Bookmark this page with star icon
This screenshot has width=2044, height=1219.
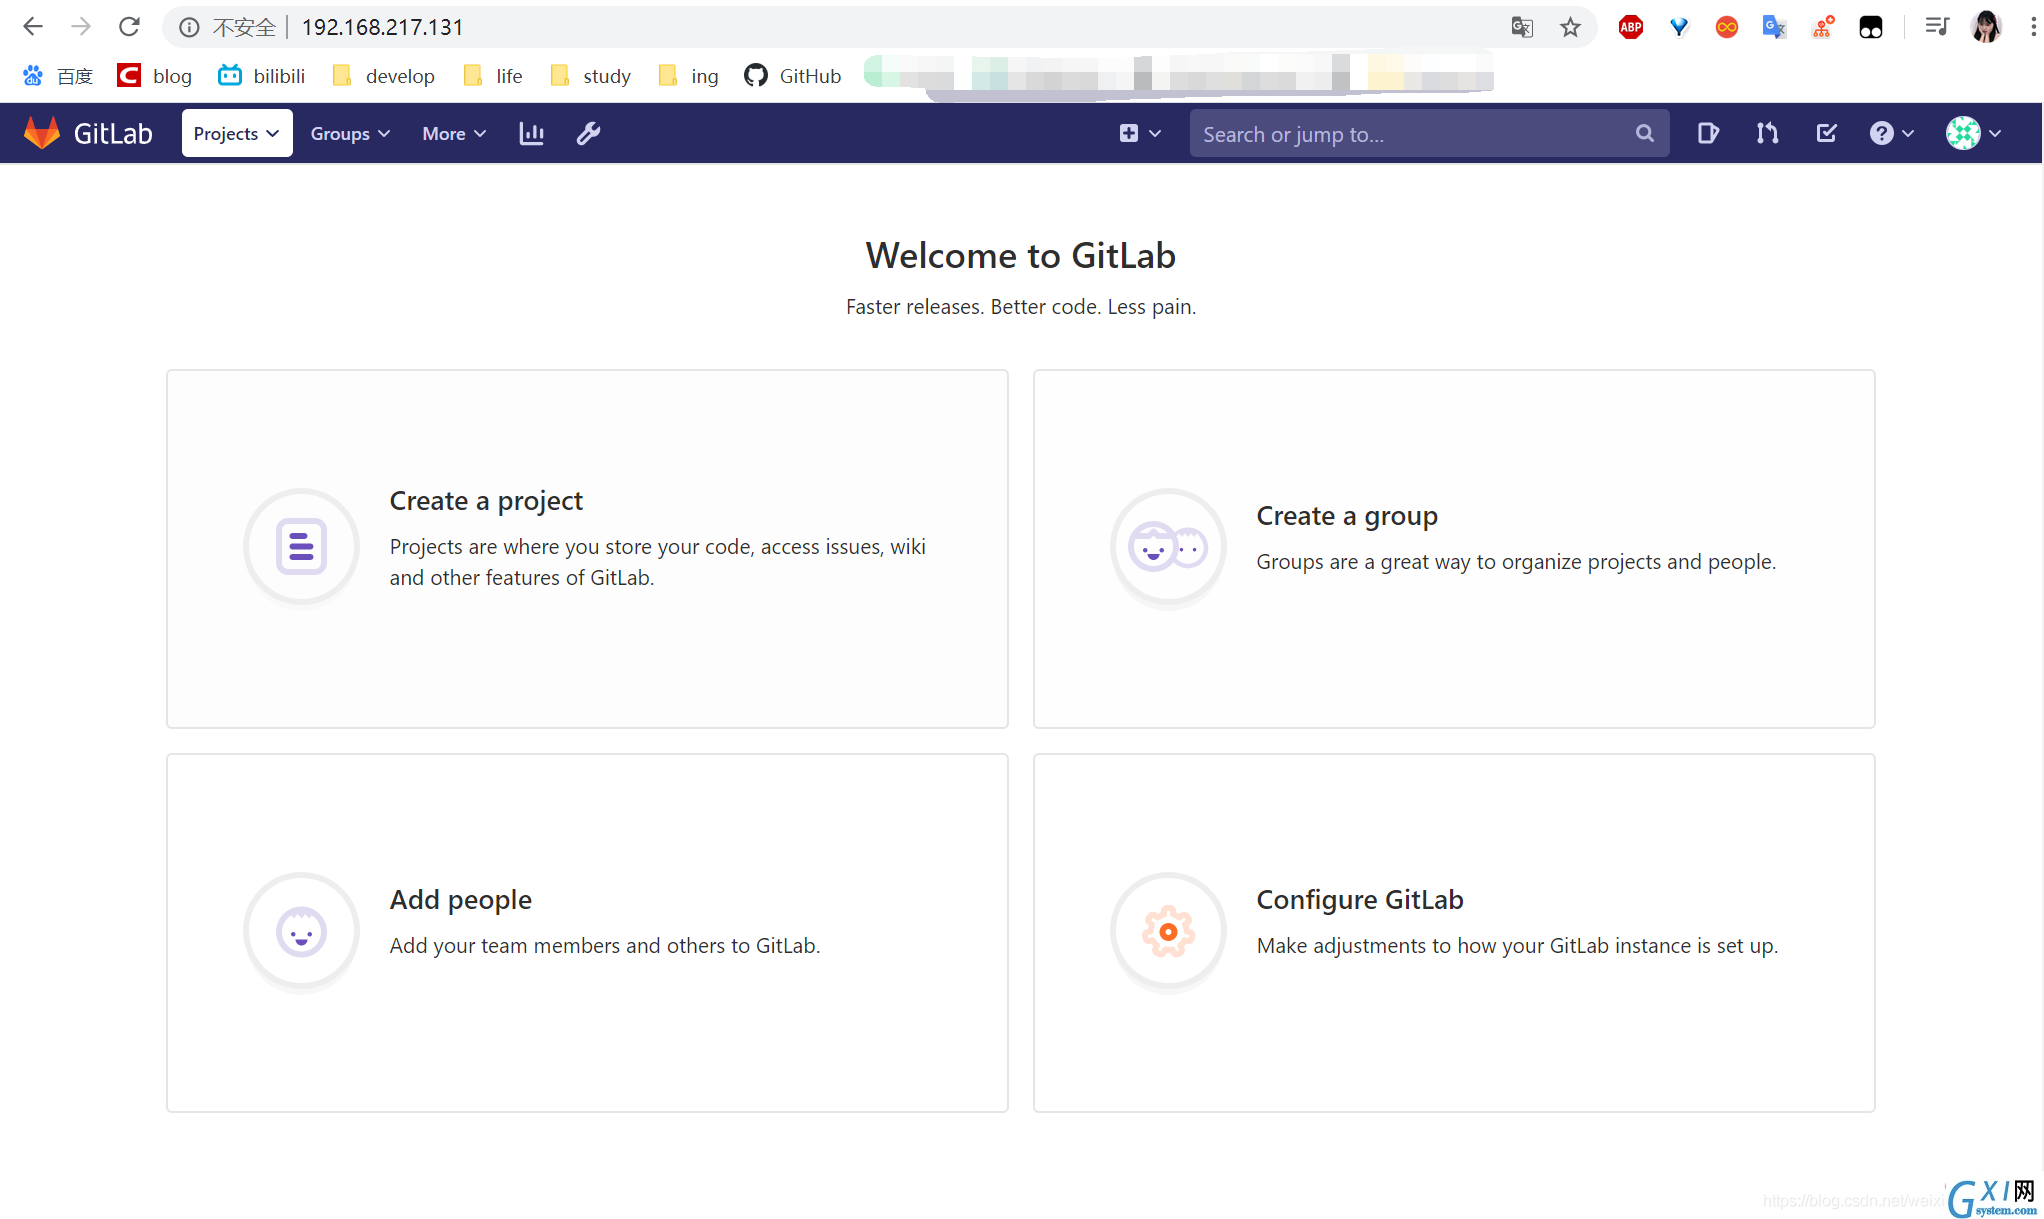point(1570,27)
